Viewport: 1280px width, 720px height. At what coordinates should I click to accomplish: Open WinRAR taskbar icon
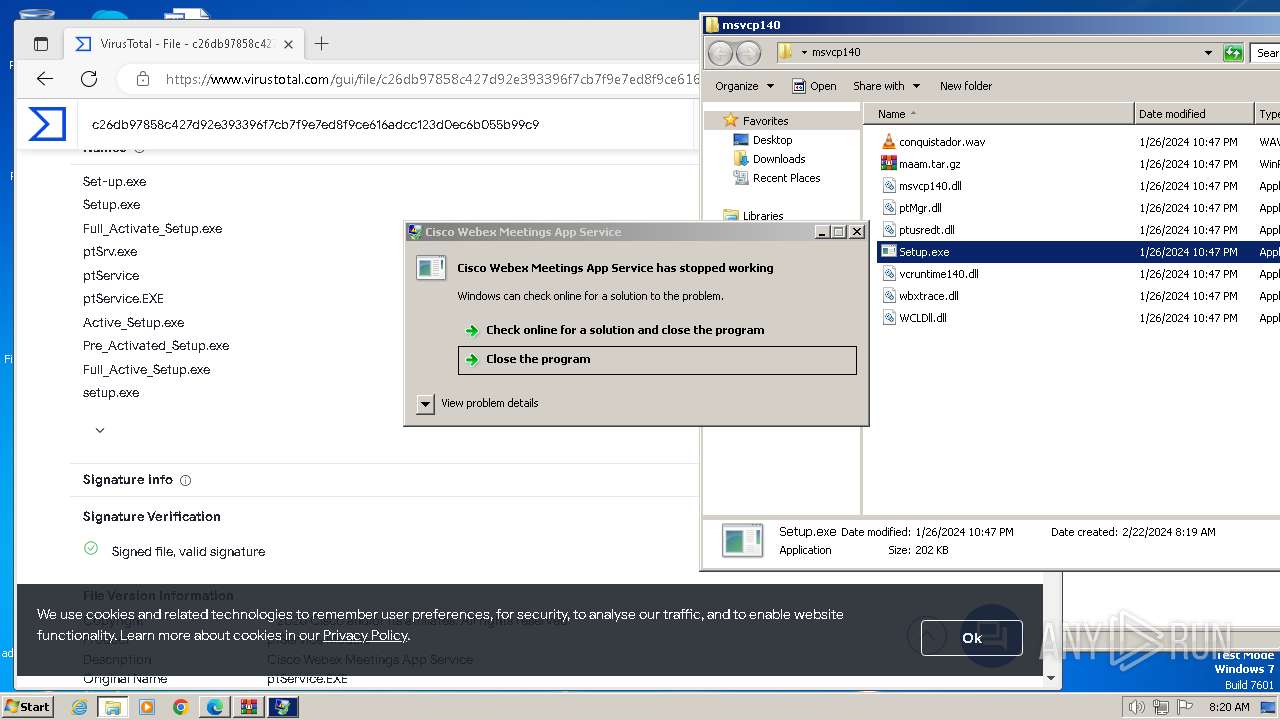click(249, 707)
